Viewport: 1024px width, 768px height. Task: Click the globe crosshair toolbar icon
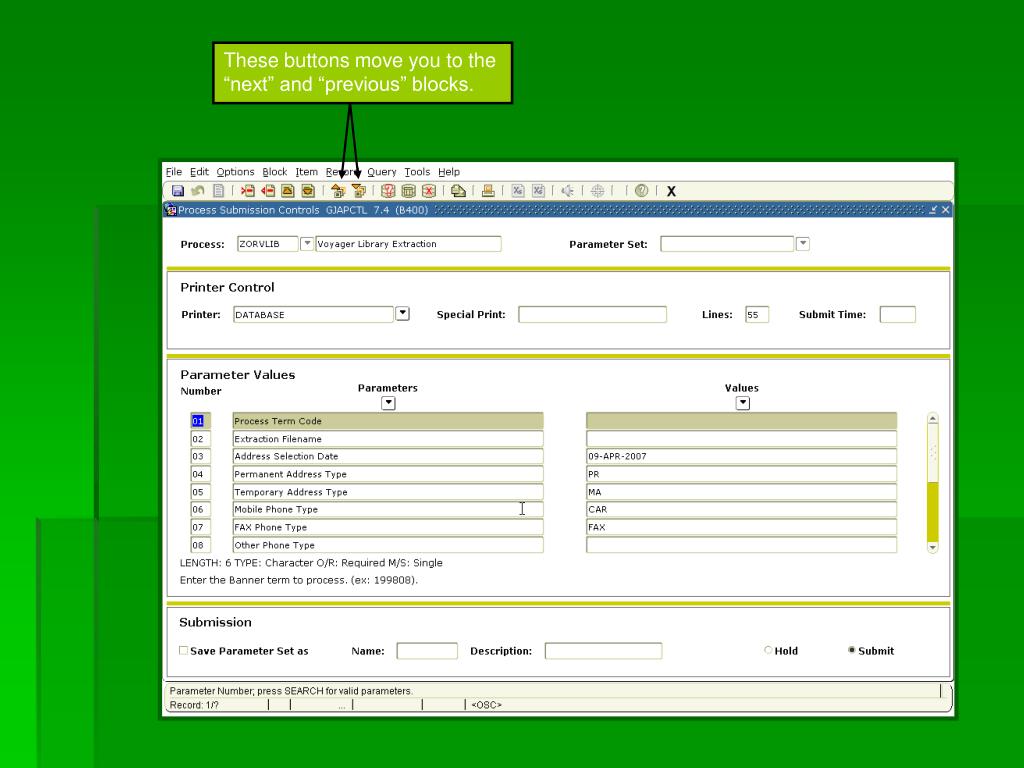[x=597, y=191]
